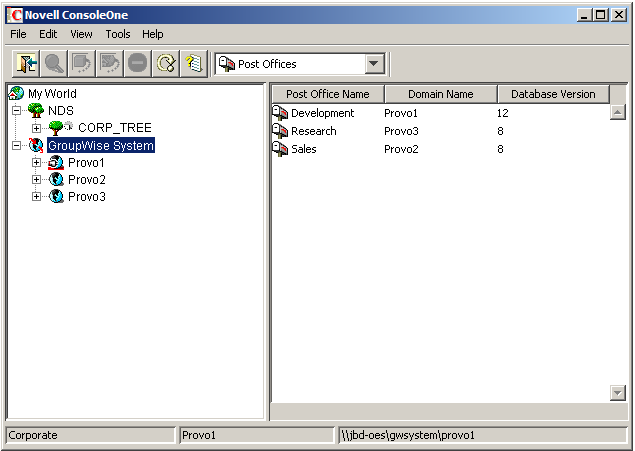The width and height of the screenshot is (635, 451).
Task: Click the list scroll down arrow
Action: 618,393
